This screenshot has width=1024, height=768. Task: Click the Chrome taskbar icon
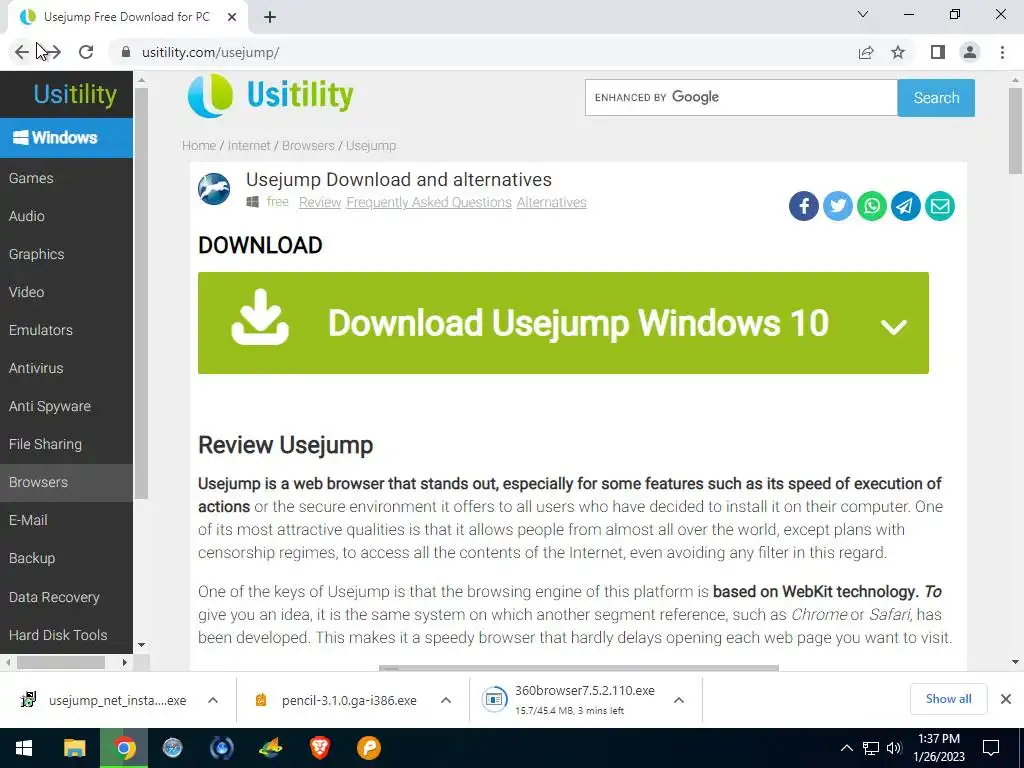click(x=124, y=748)
